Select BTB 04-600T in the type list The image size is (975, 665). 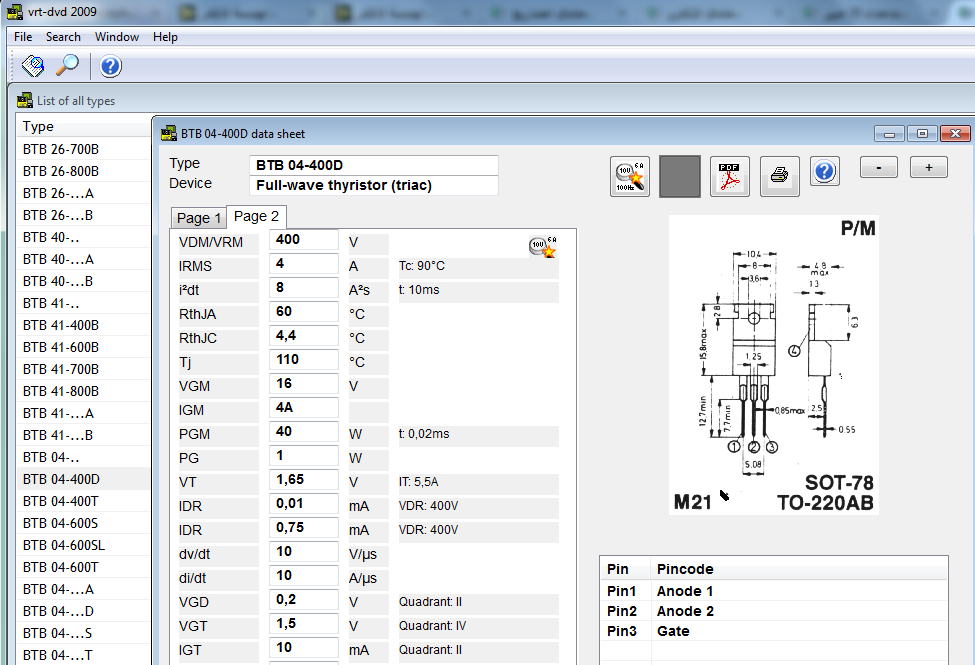click(83, 567)
